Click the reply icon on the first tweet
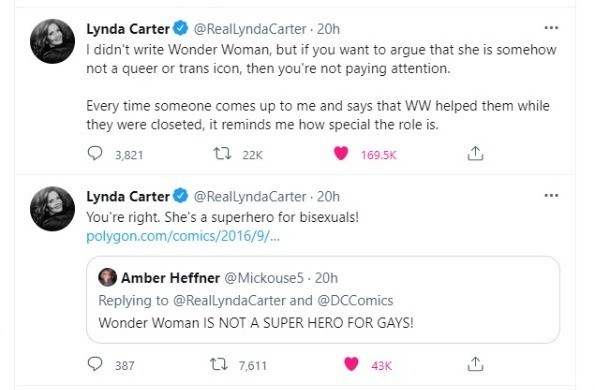 point(94,154)
